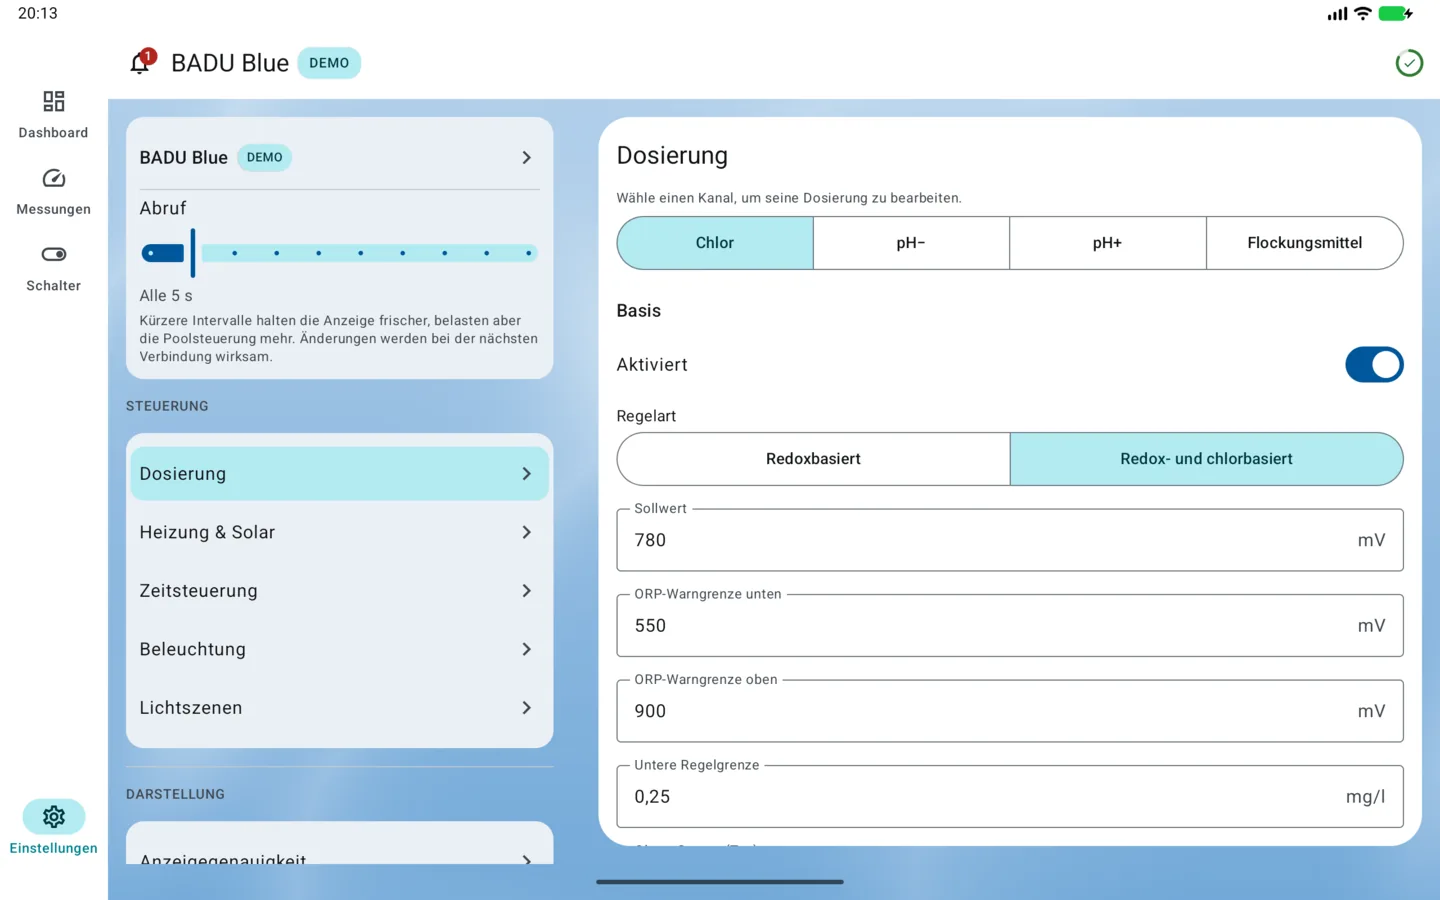Switch to the Chlor channel tab
The height and width of the screenshot is (900, 1440).
coord(715,243)
